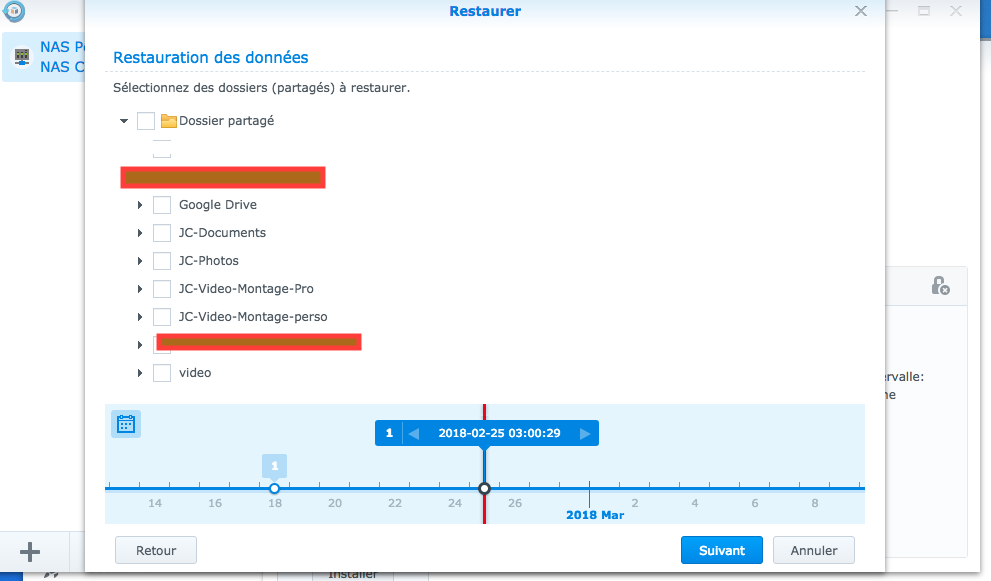991x581 pixels.
Task: Click the 2018-02-25 03:00:29 version label
Action: pyautogui.click(x=499, y=434)
